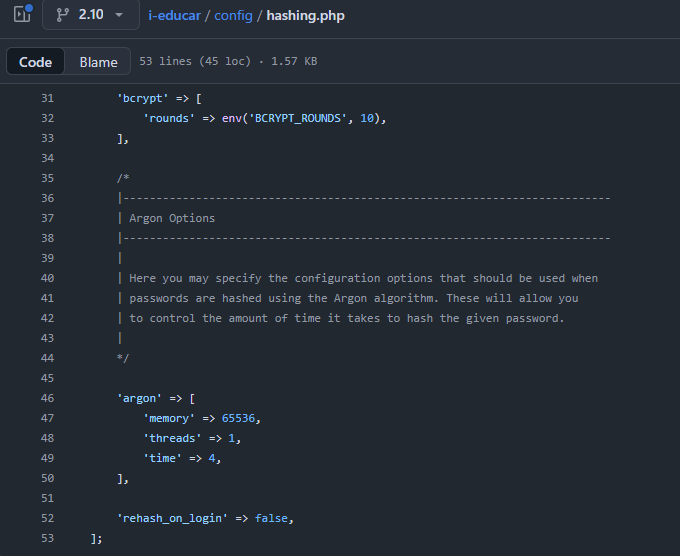The image size is (680, 556).
Task: Click line number 44
Action: (x=48, y=358)
